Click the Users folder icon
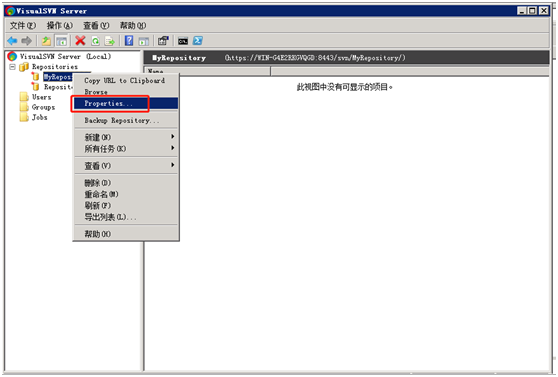This screenshot has width=558, height=377. 24,97
